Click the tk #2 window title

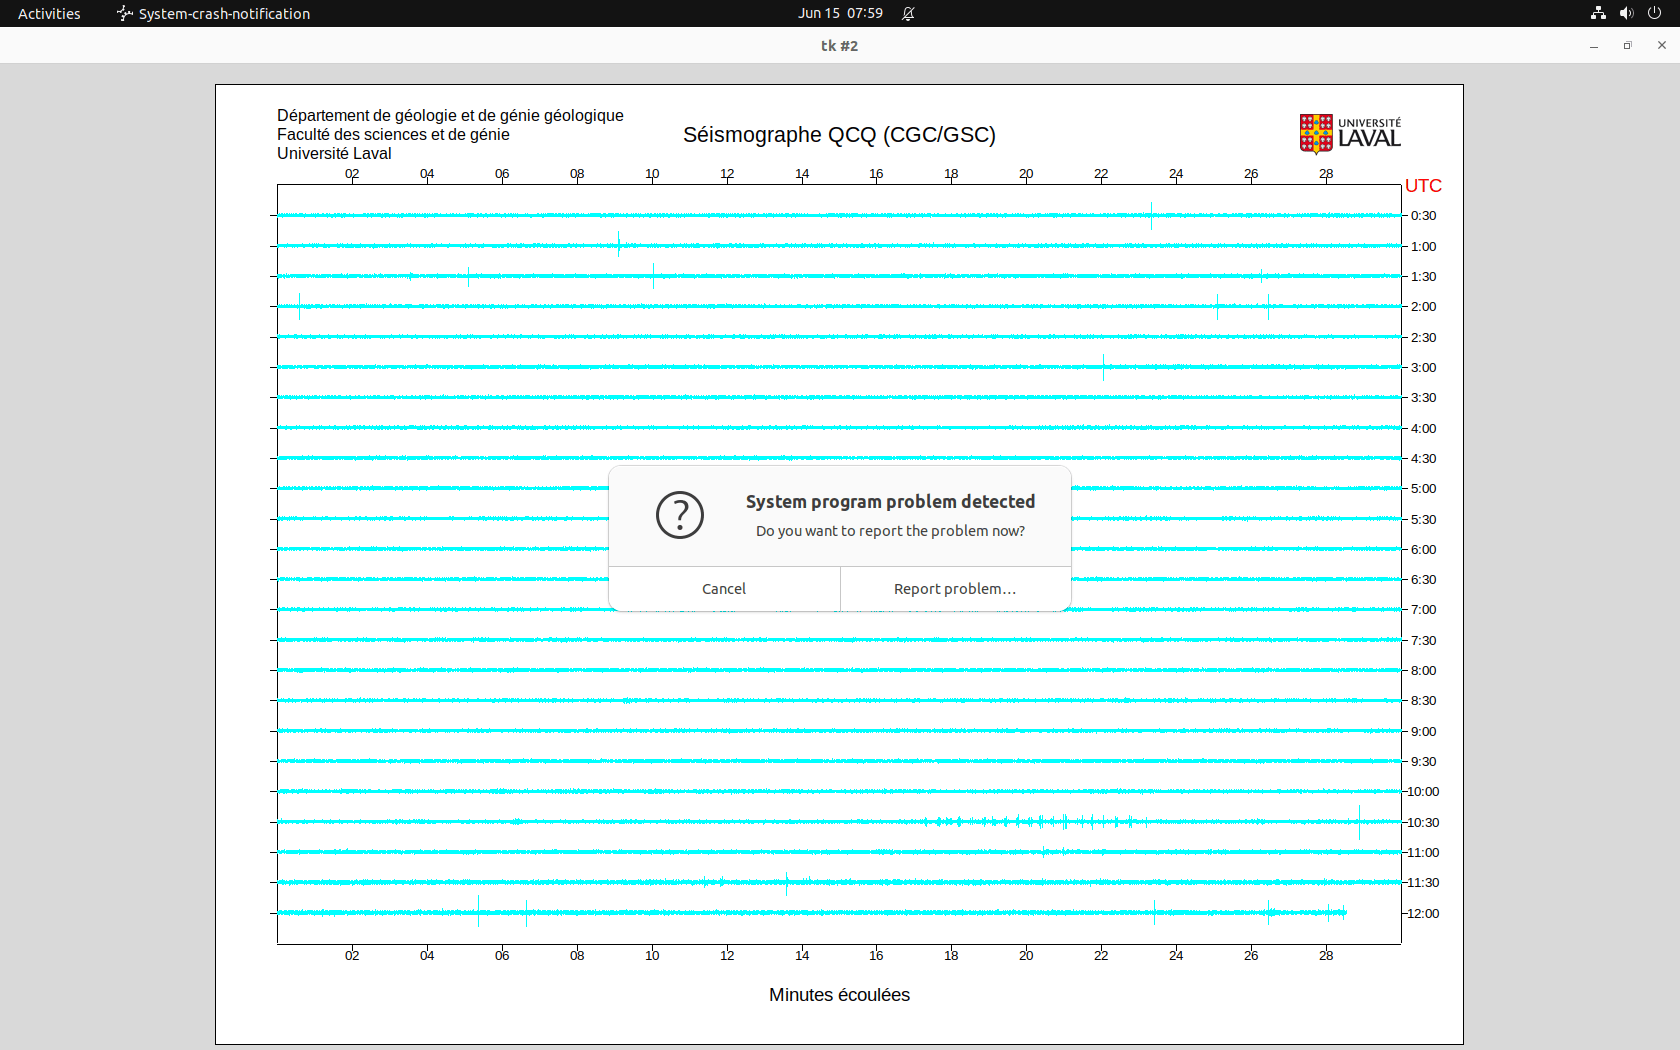point(839,46)
